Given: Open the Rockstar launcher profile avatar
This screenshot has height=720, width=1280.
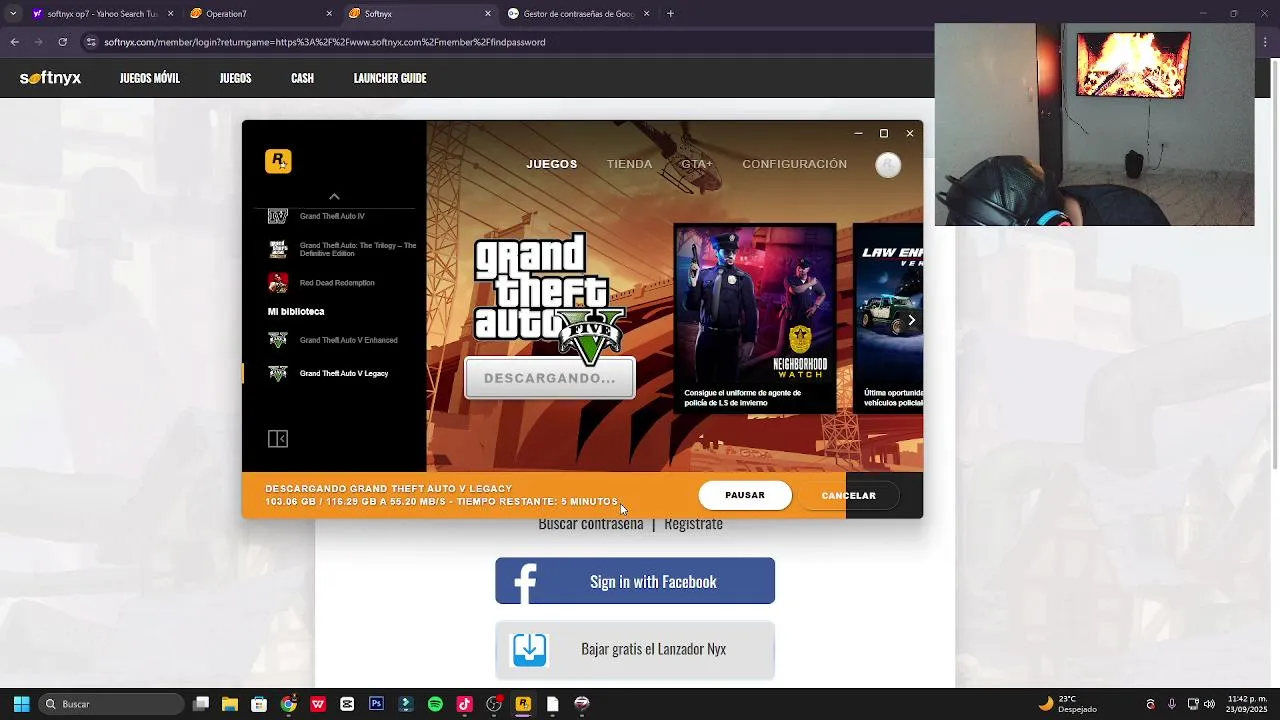Looking at the screenshot, I should 888,165.
